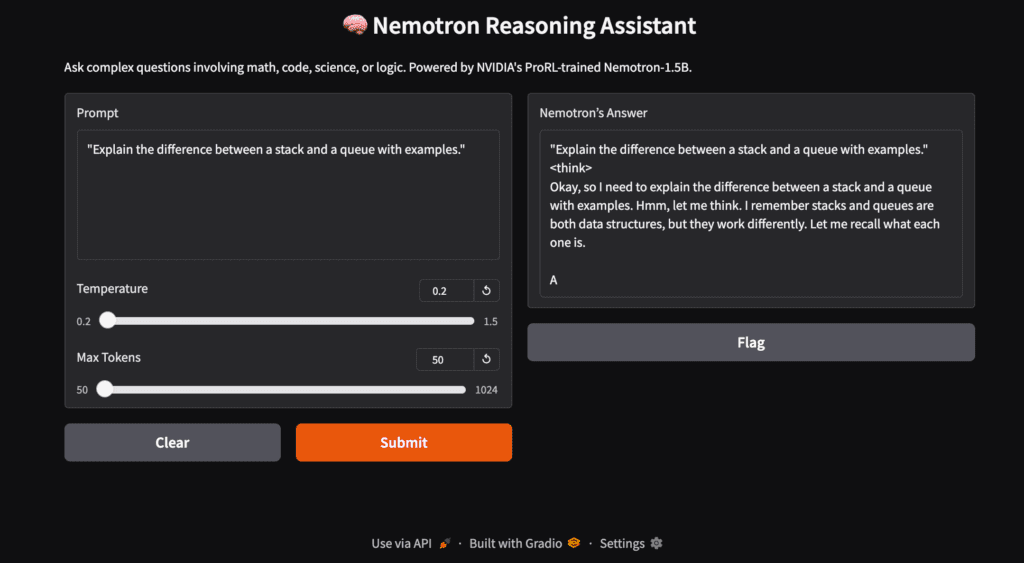The width and height of the screenshot is (1024, 563).
Task: Click the Temperature label
Action: coord(112,289)
